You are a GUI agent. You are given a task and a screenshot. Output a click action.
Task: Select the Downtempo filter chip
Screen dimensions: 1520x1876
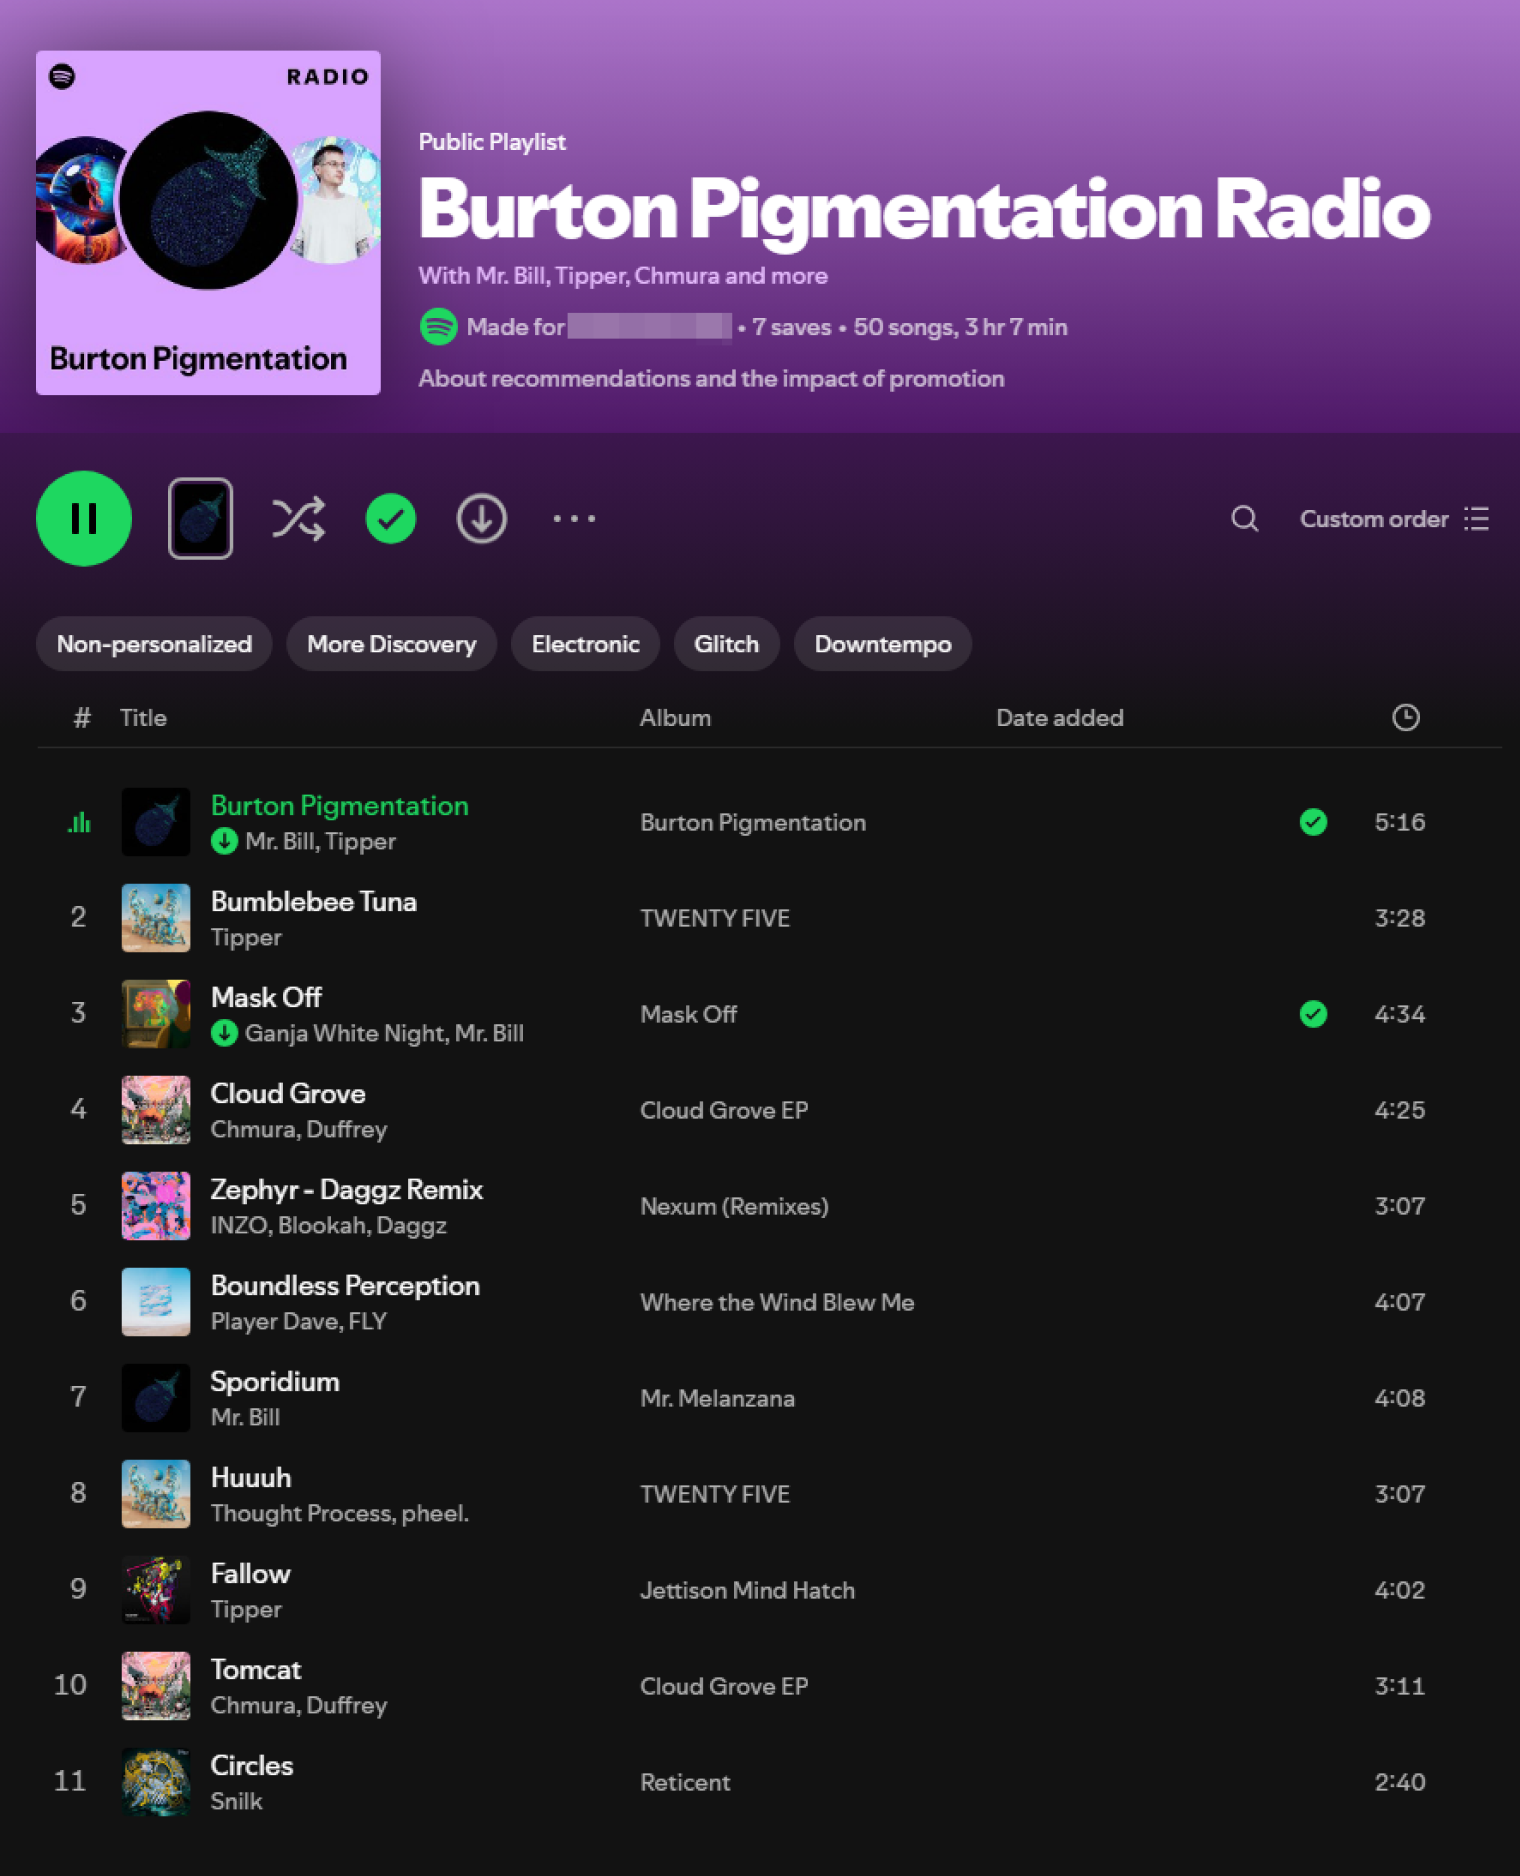click(x=882, y=644)
